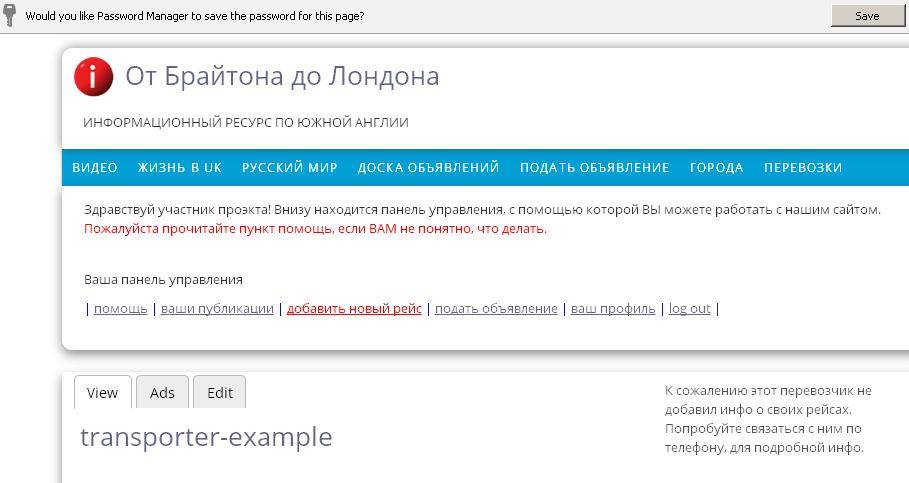
Task: Open the Edit tab
Action: 220,393
